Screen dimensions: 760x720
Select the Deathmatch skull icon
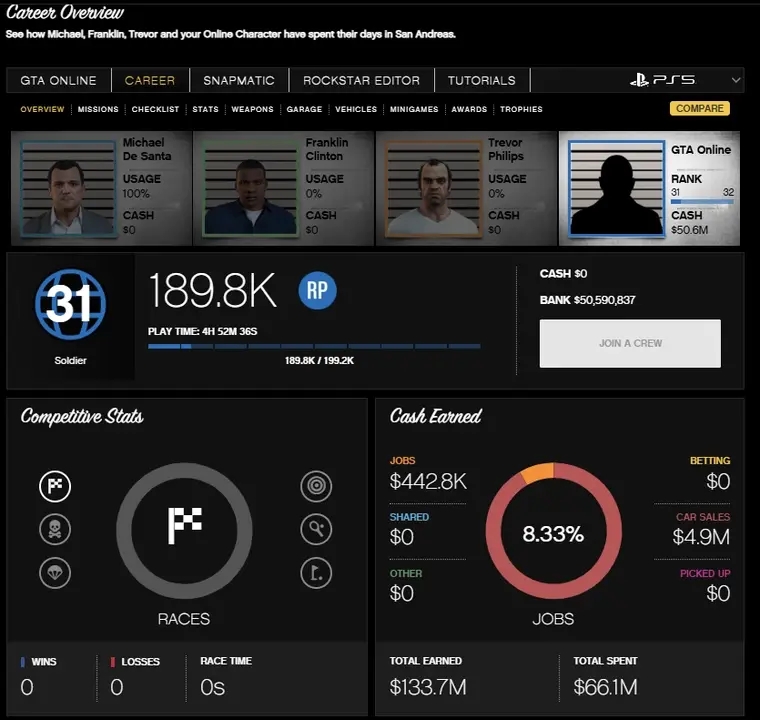[55, 529]
